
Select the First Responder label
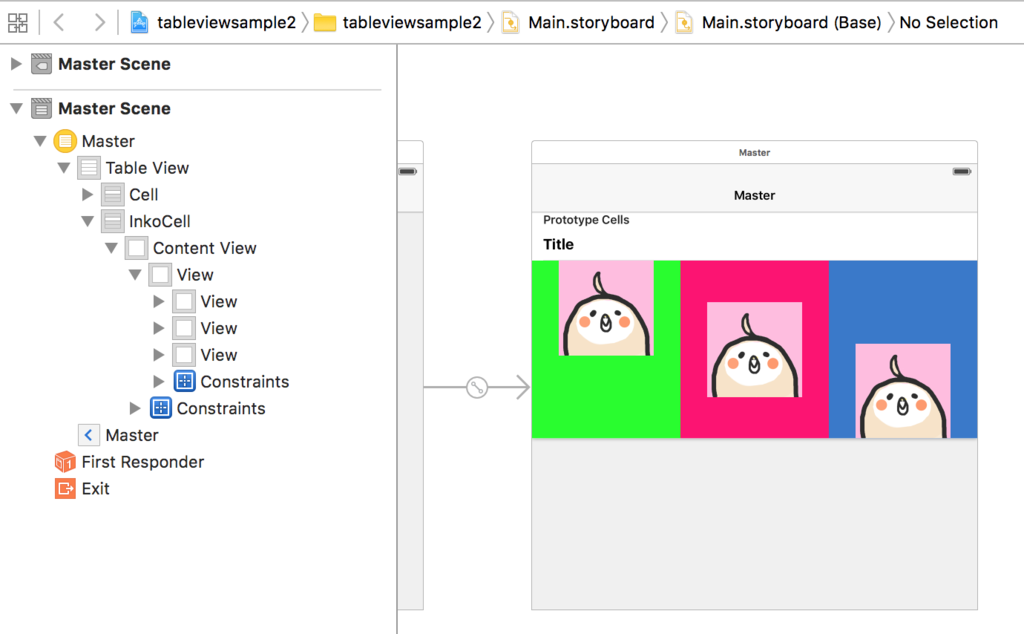pyautogui.click(x=142, y=462)
